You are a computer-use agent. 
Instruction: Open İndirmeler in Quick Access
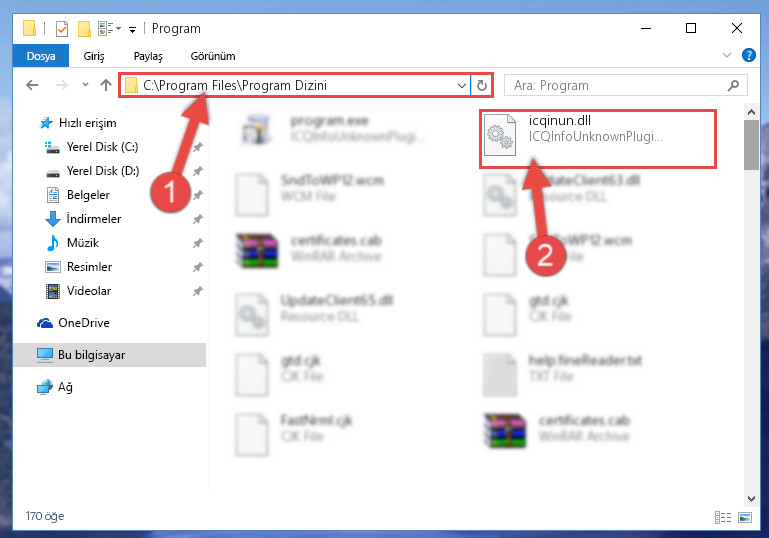(94, 219)
